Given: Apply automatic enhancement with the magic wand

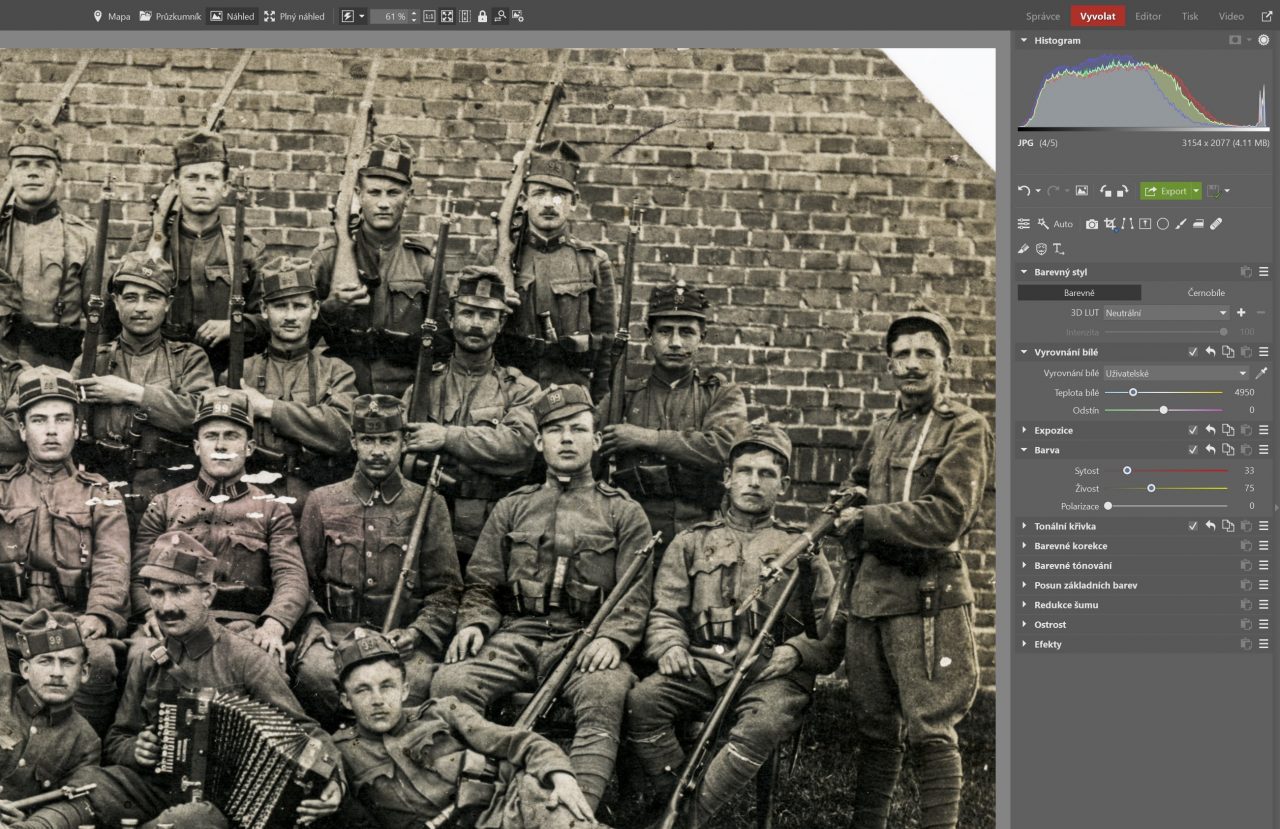Looking at the screenshot, I should point(1043,224).
